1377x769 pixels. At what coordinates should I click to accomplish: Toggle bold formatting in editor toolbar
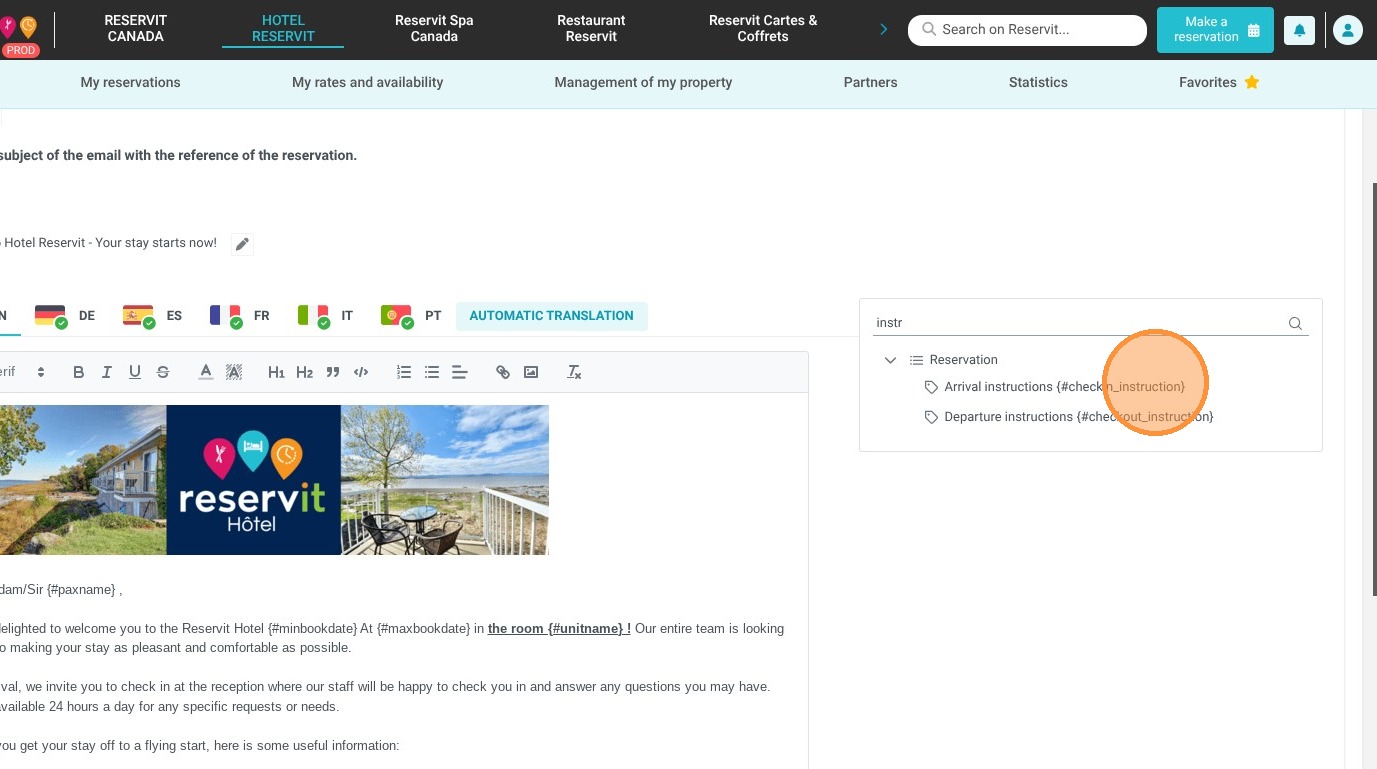click(79, 372)
